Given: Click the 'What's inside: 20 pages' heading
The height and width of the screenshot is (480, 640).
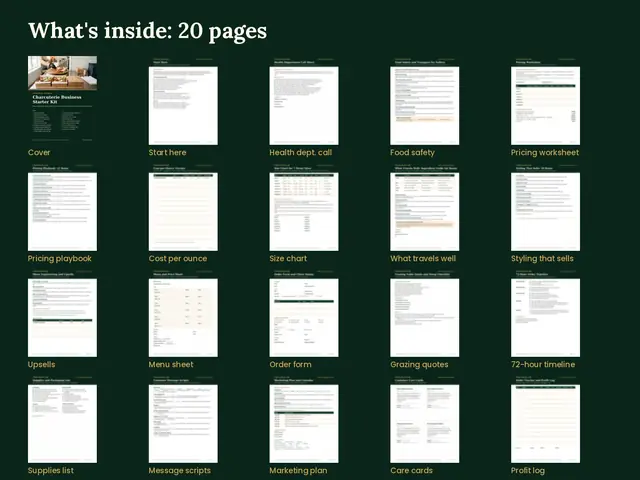Looking at the screenshot, I should (147, 31).
